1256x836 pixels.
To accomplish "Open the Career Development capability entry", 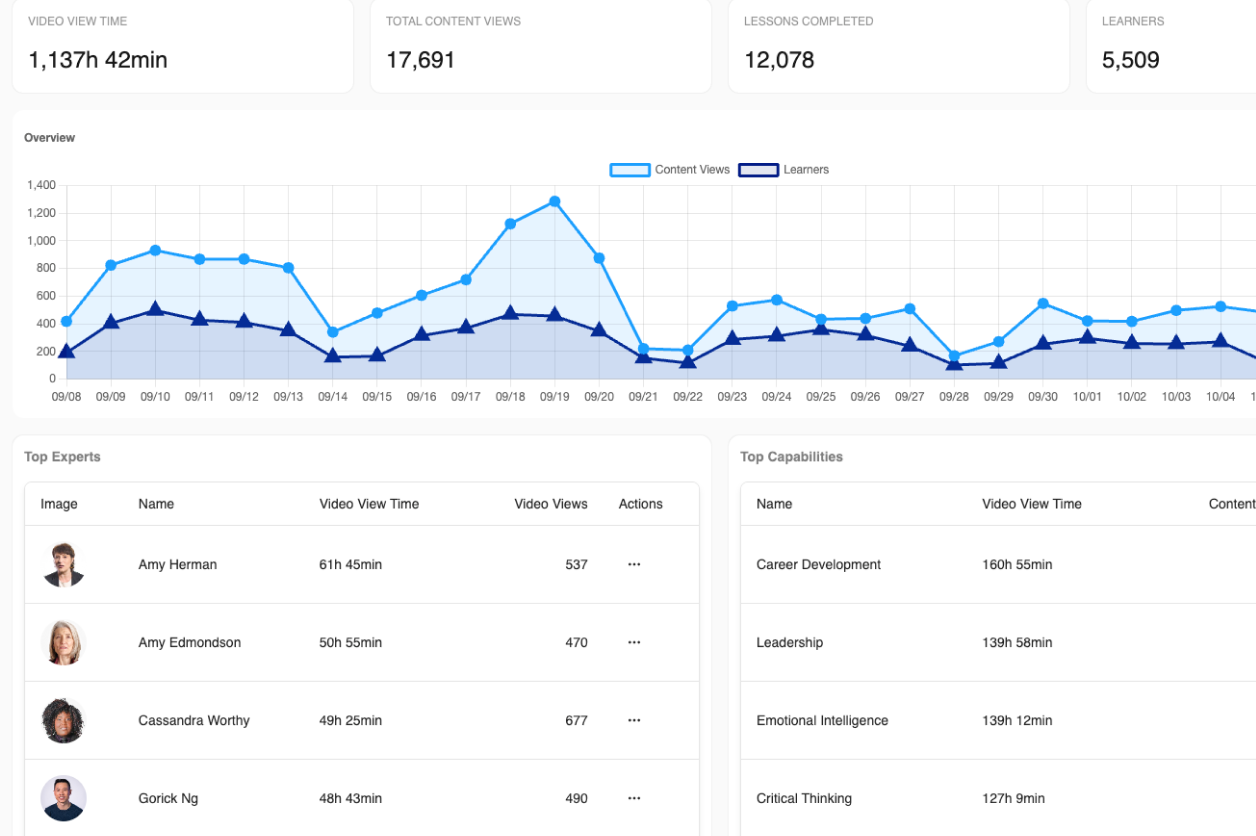I will tap(818, 564).
